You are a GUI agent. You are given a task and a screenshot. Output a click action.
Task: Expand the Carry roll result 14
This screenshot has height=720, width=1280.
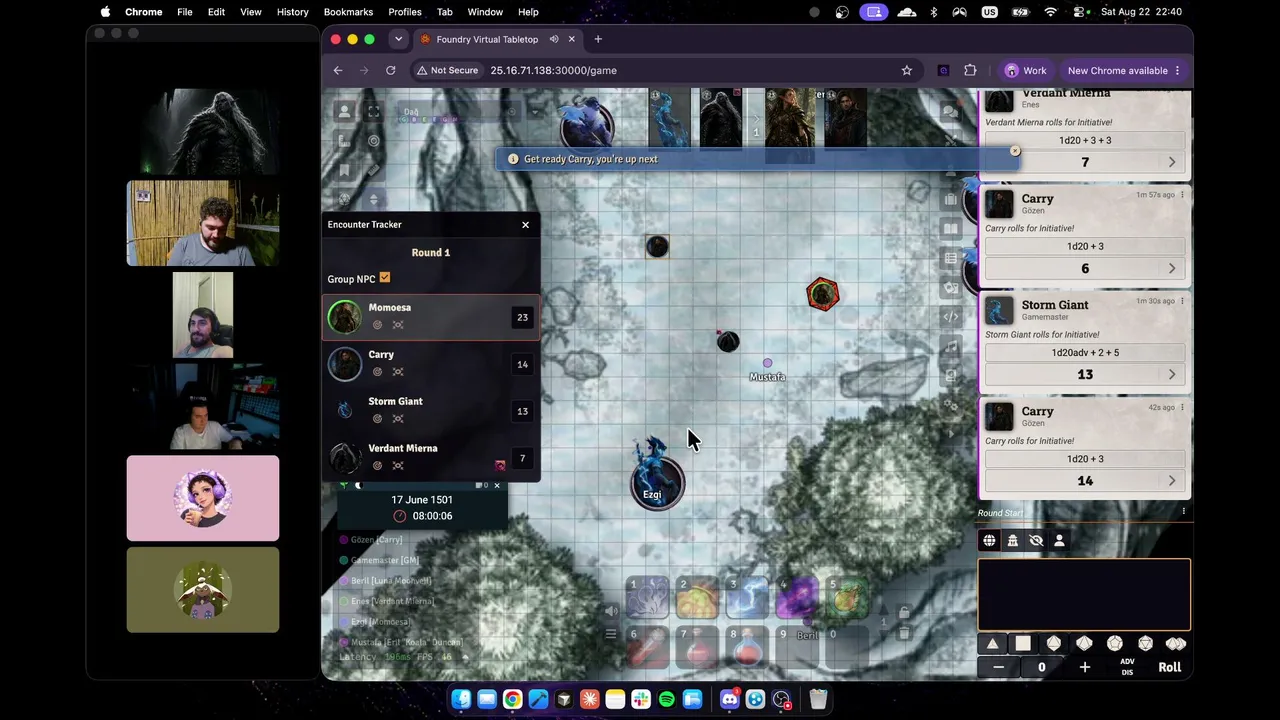pyautogui.click(x=1172, y=481)
